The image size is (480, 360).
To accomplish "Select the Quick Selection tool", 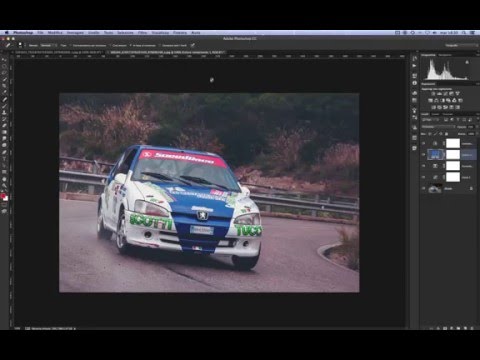I will [x=4, y=79].
